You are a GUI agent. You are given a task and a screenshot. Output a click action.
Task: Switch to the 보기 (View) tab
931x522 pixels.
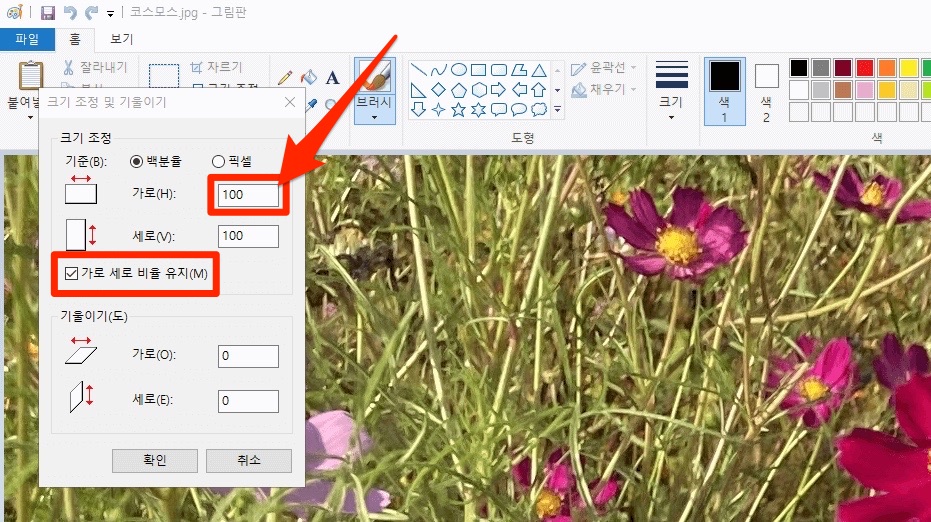click(122, 39)
